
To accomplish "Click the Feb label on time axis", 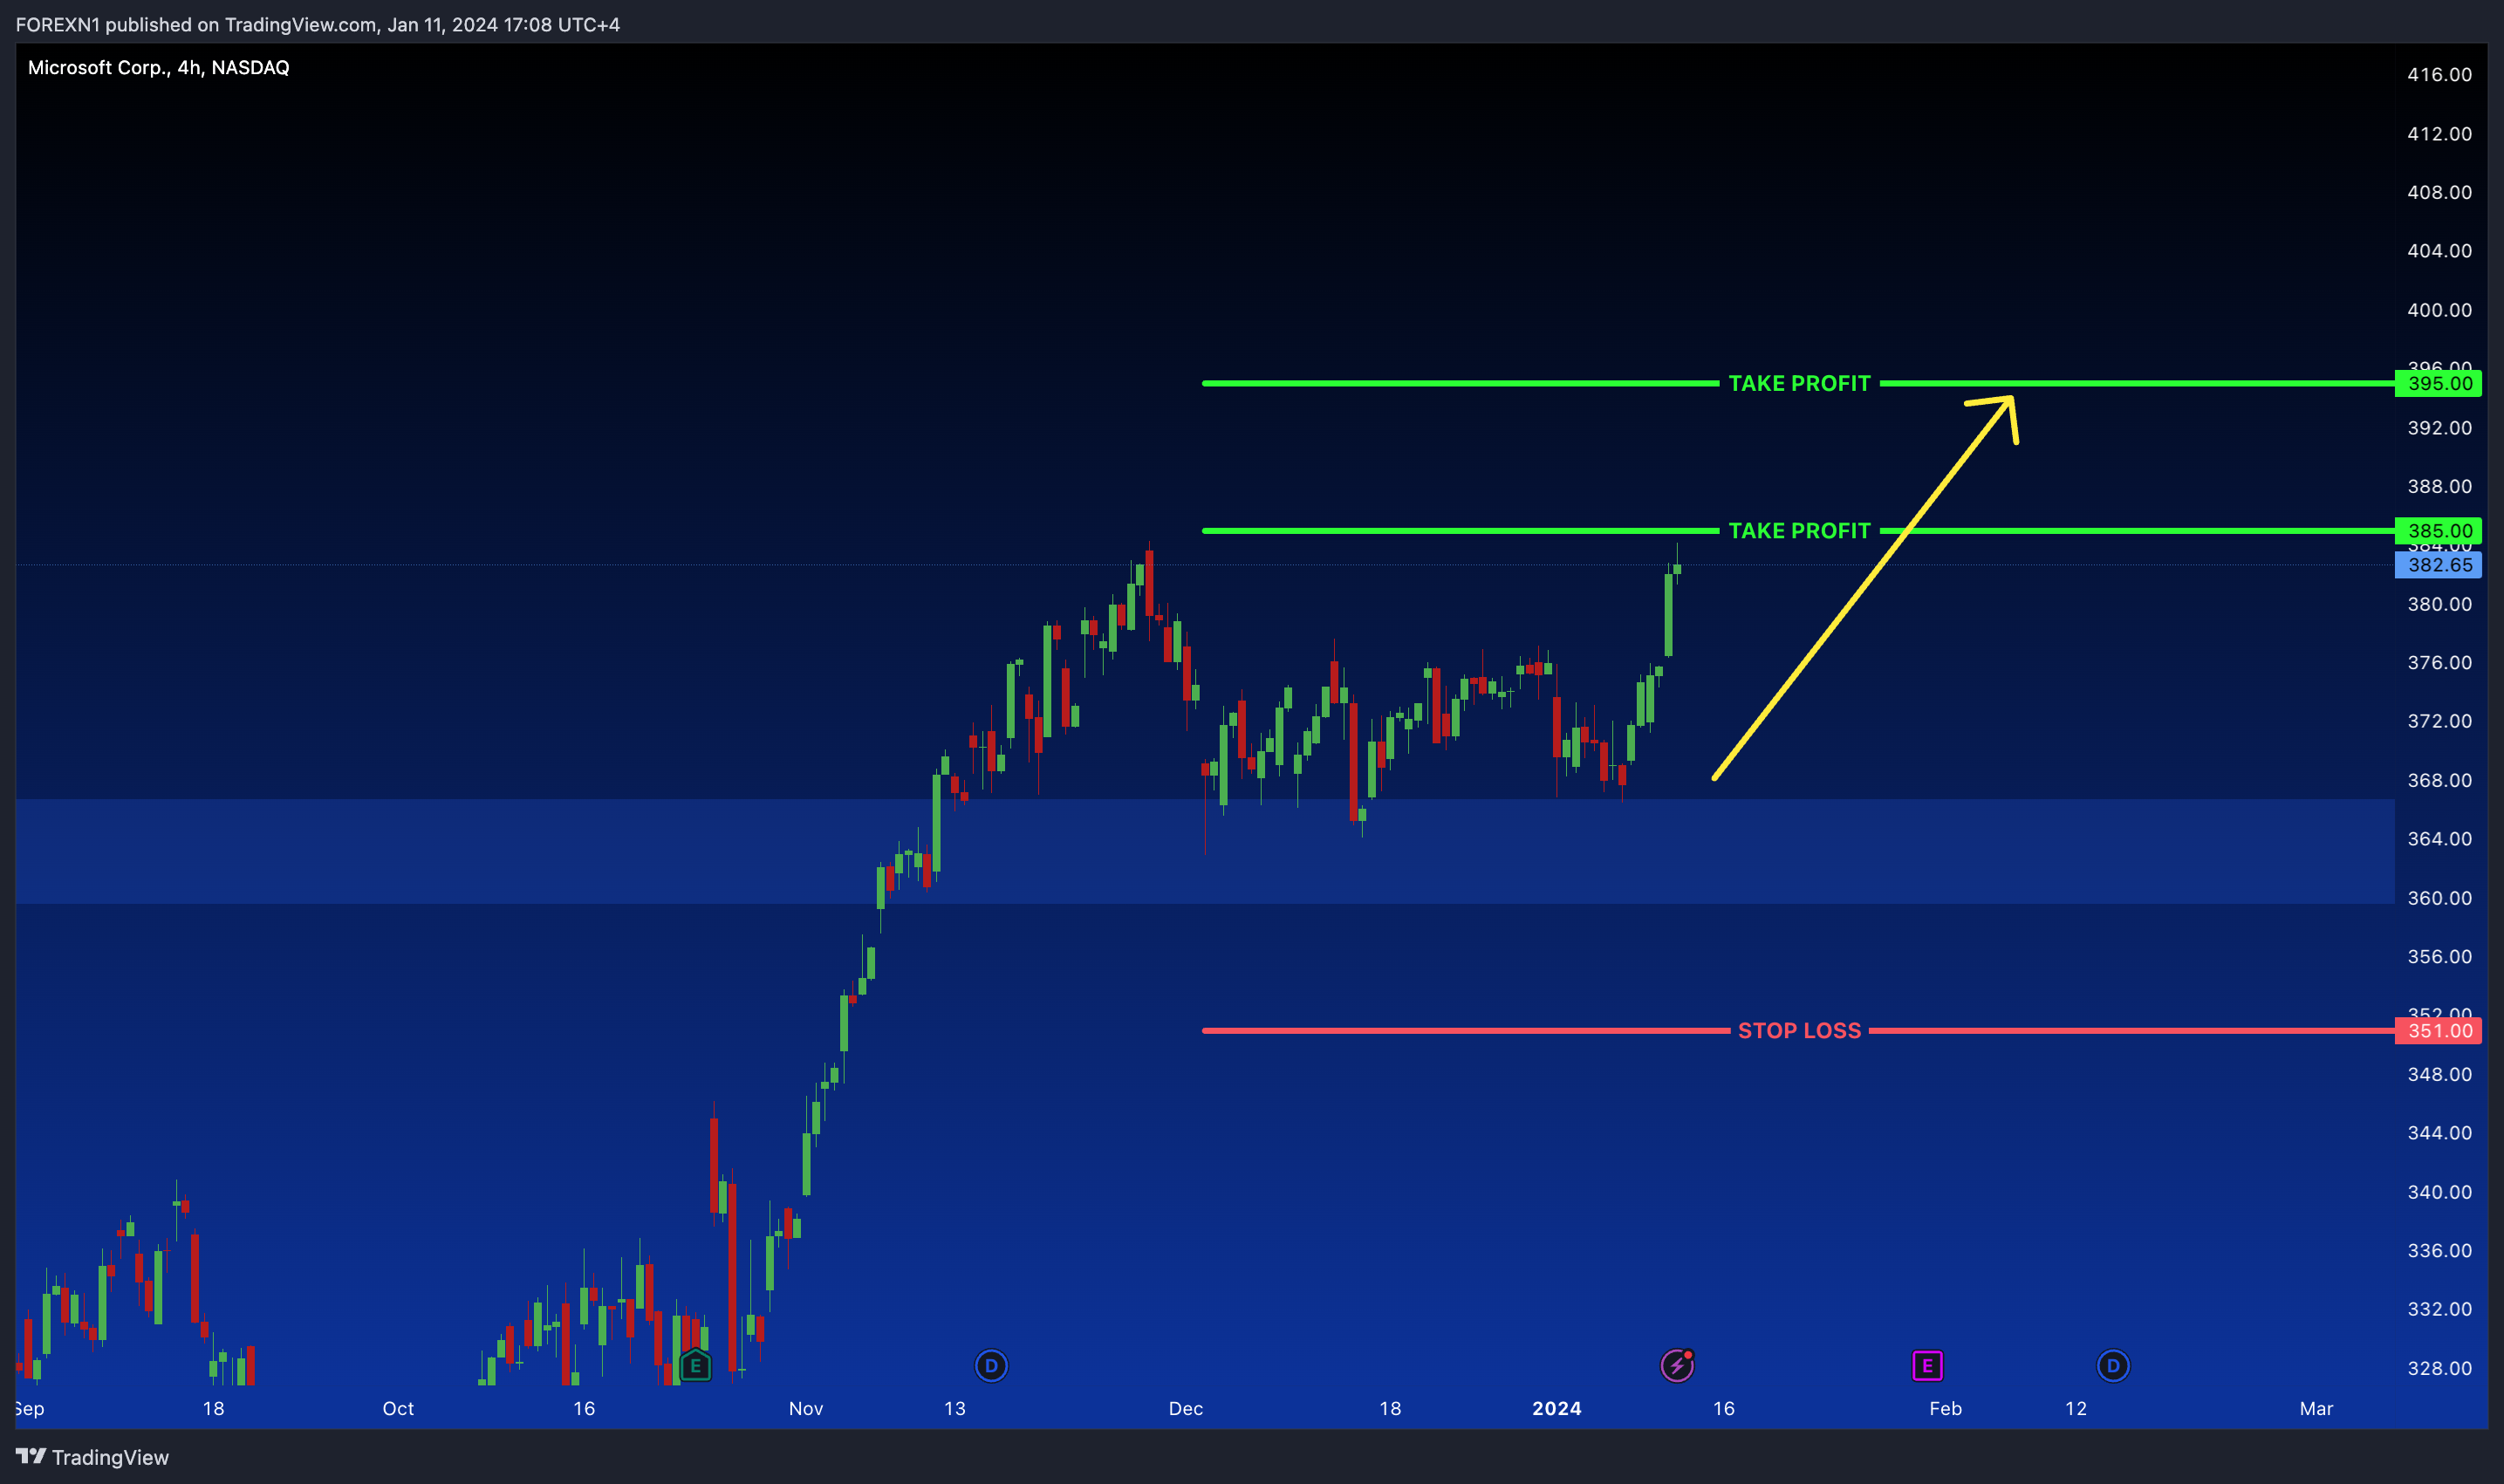I will (x=1945, y=1408).
